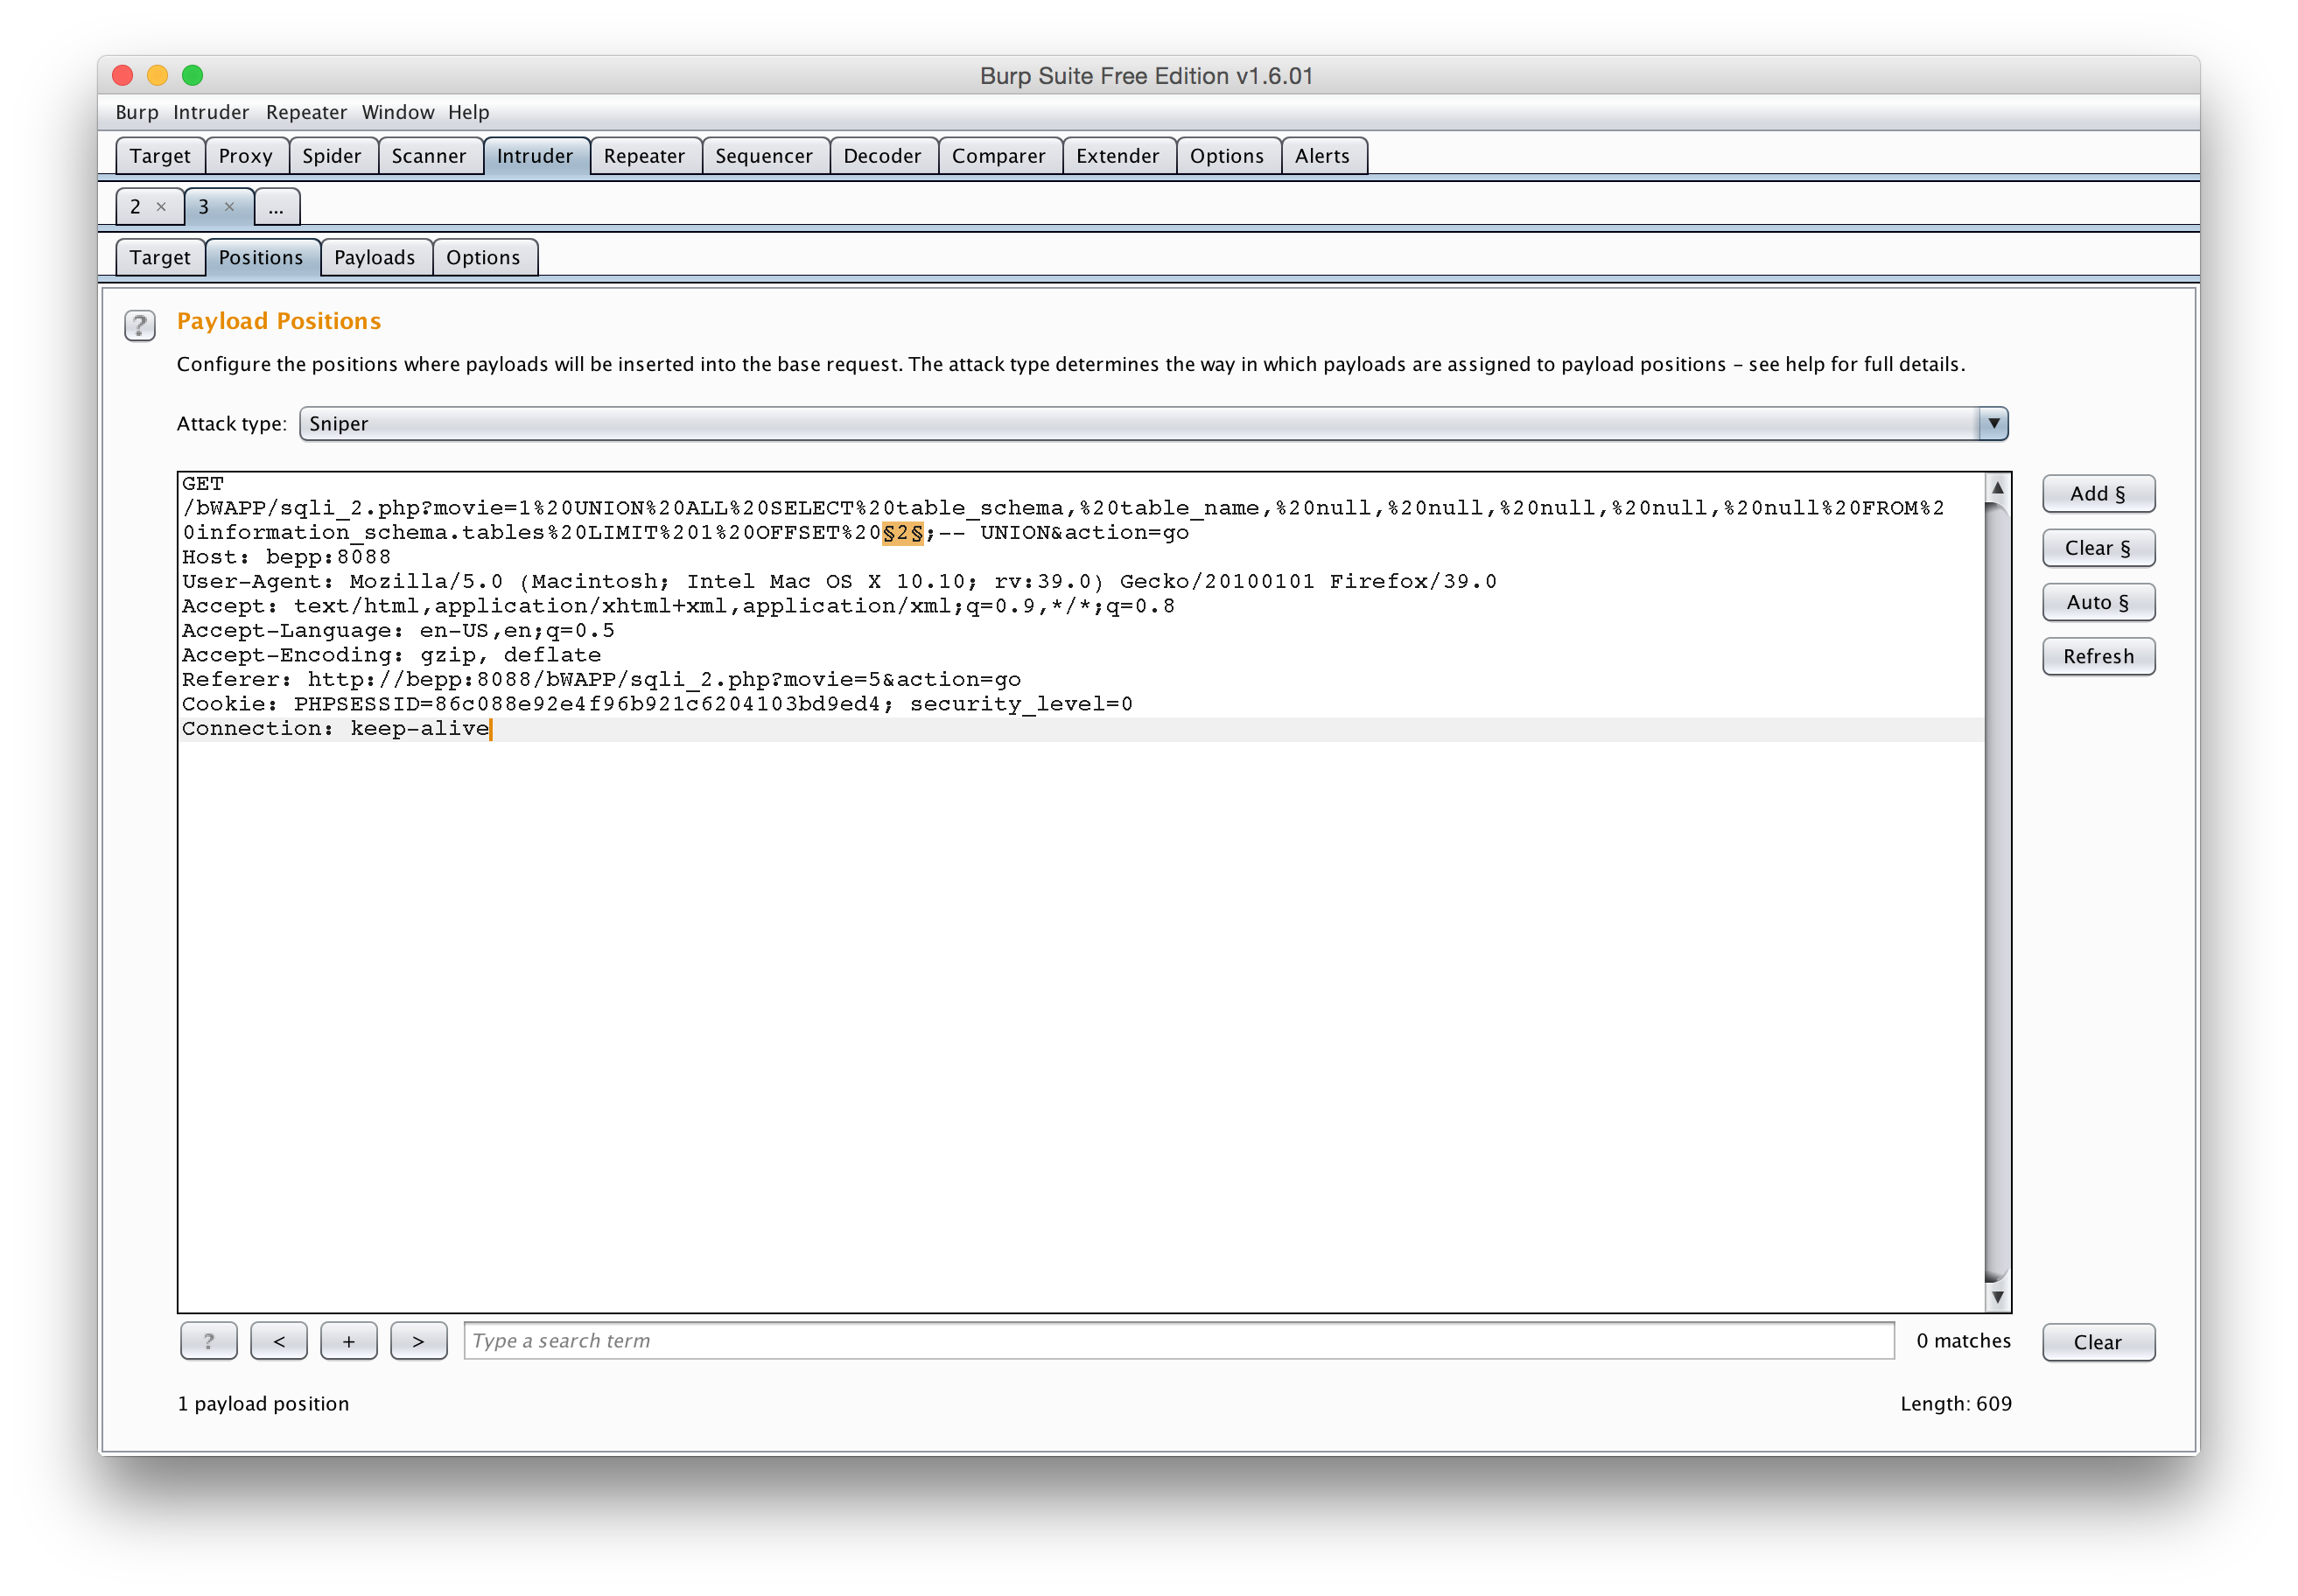Close Intruder attack tab 3
The image size is (2298, 1596).
pos(229,207)
